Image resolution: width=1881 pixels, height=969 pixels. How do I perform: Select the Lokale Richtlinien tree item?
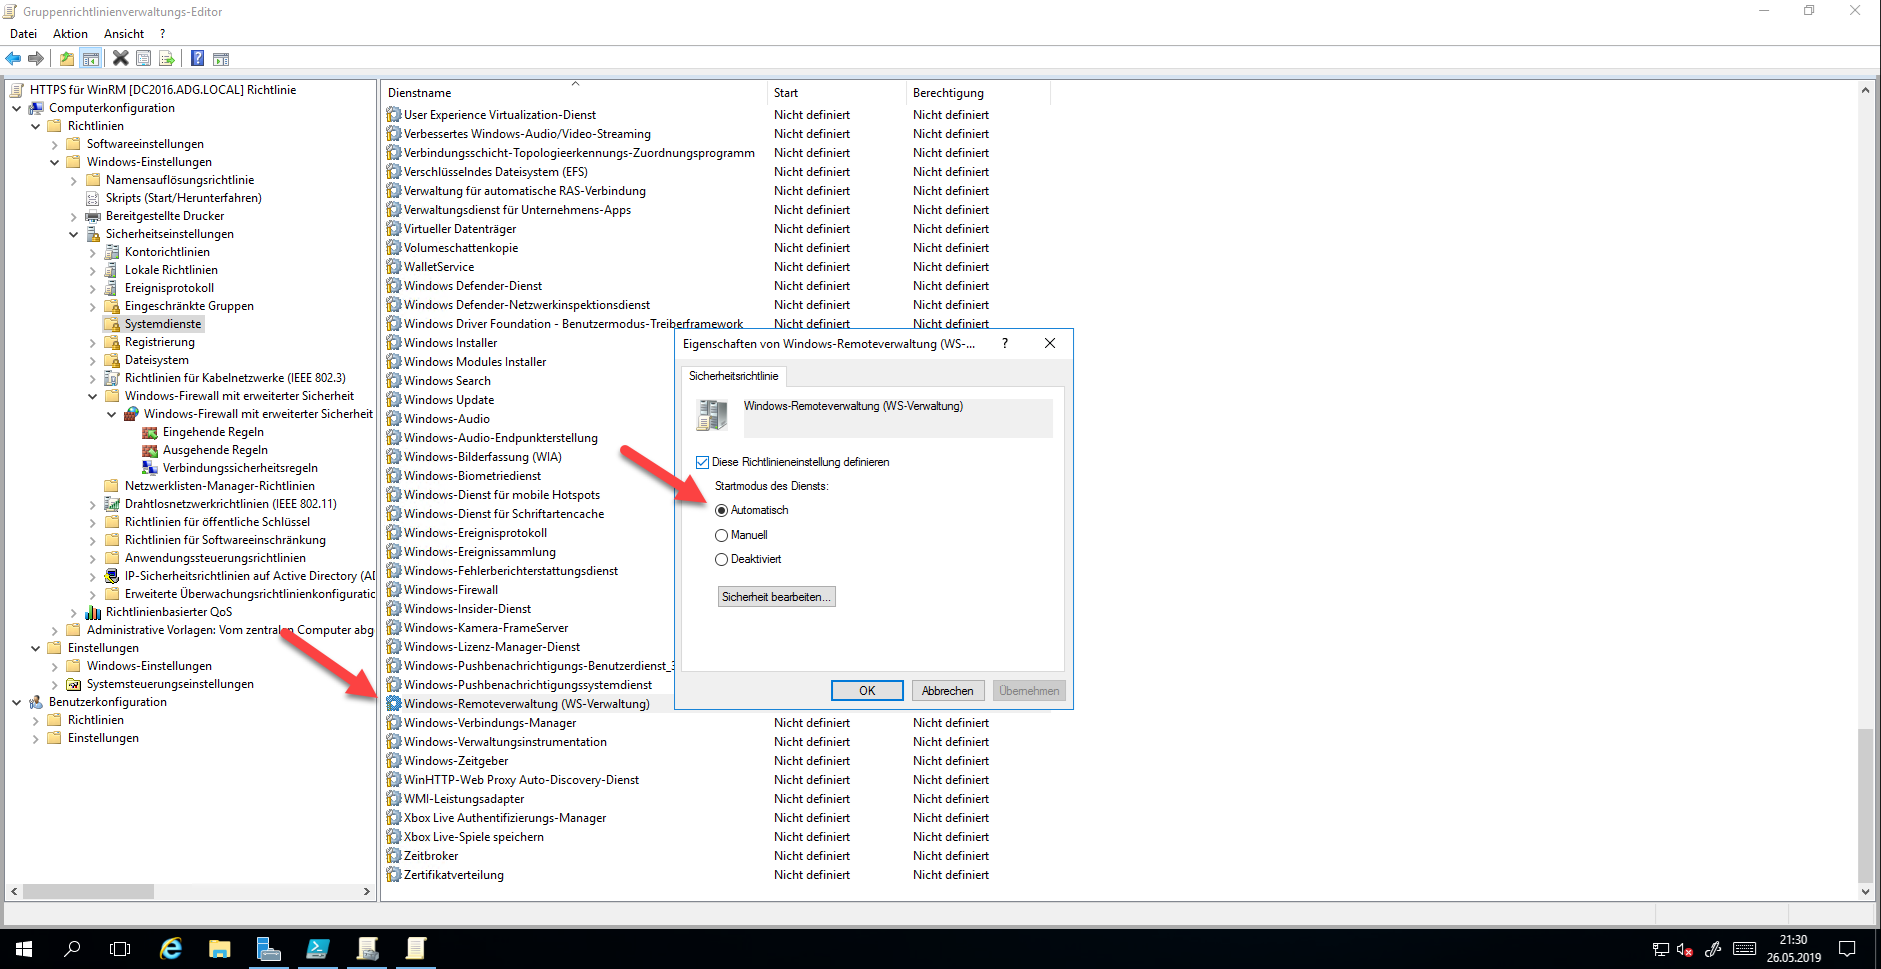(171, 270)
